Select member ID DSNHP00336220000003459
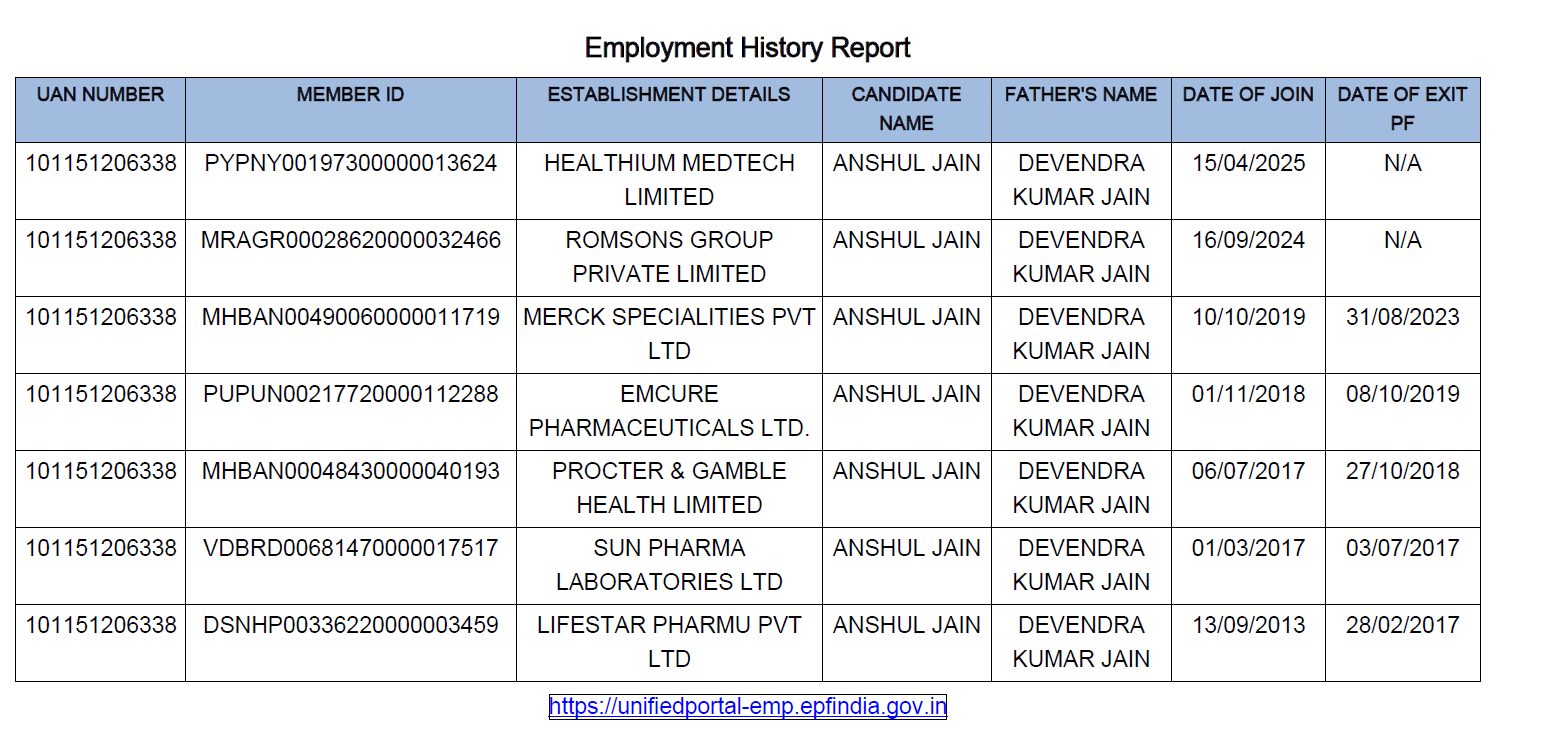Viewport: 1541px width, 733px height. [x=350, y=626]
